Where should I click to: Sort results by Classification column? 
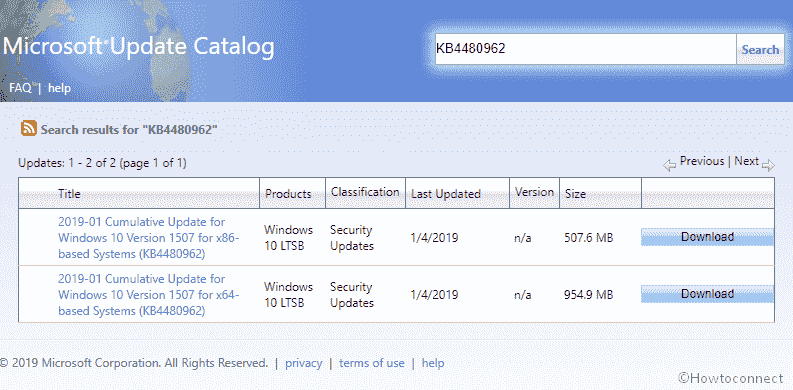tap(365, 192)
